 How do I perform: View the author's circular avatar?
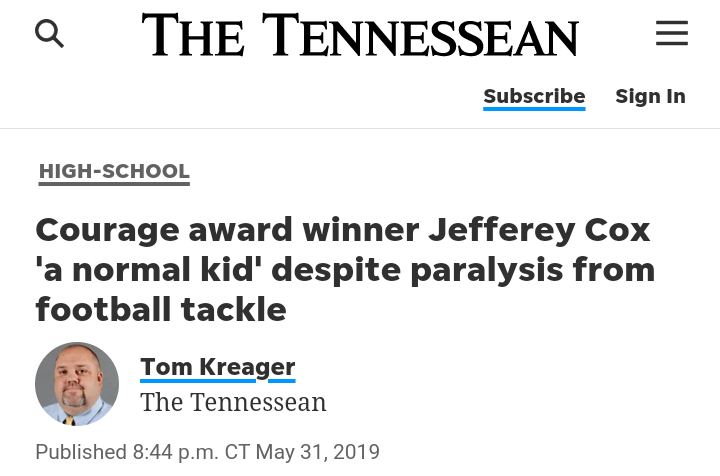[77, 384]
